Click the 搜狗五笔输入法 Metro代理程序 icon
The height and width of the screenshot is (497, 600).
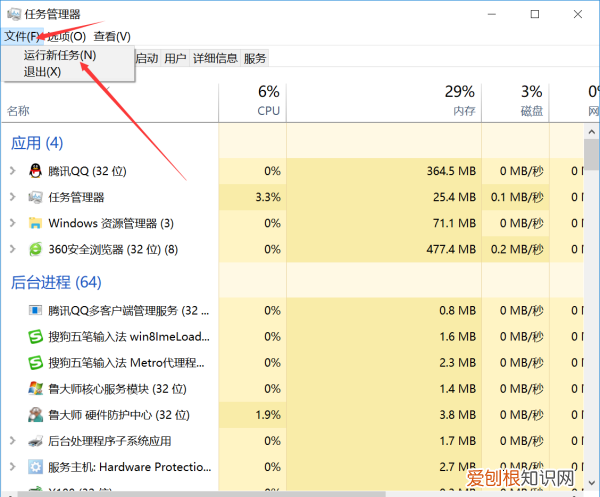(36, 363)
